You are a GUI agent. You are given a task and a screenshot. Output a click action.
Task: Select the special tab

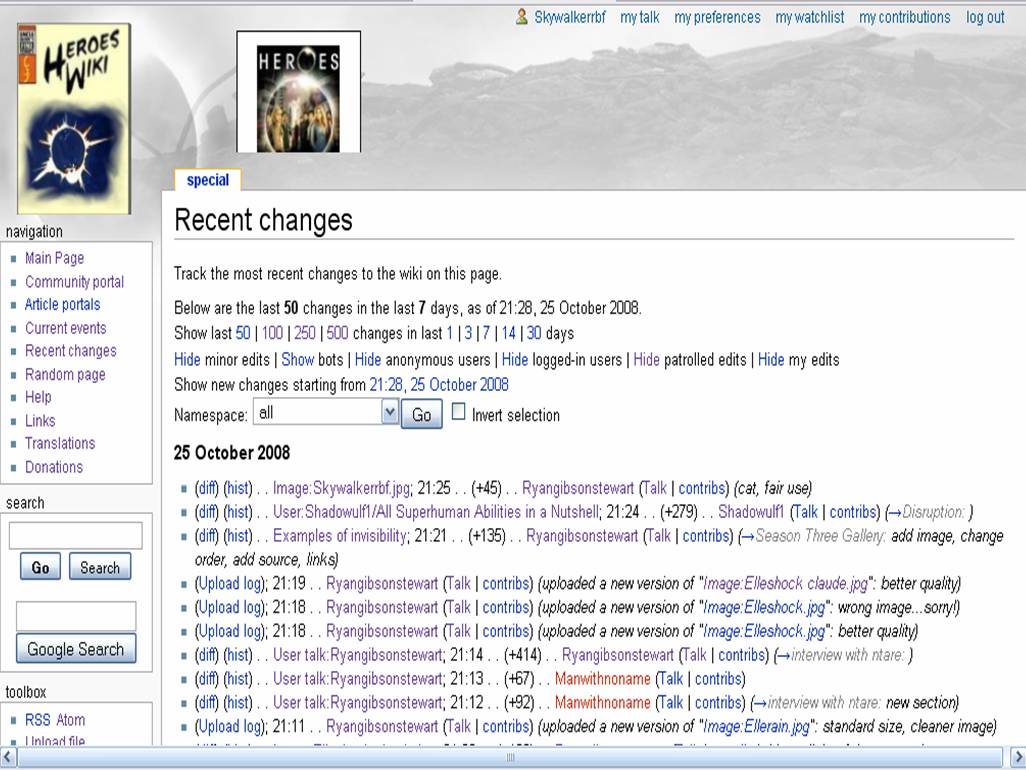[208, 181]
